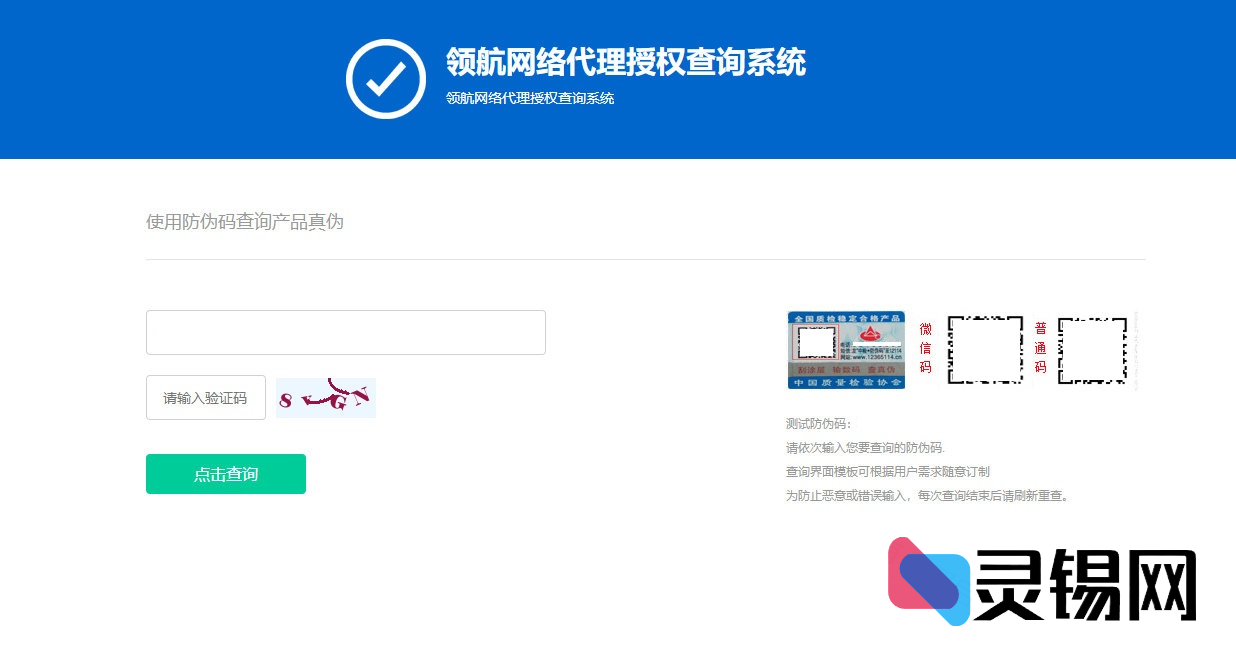Screen dimensions: 1236x663
Task: Click the 点击查询 query button
Action: click(x=225, y=473)
